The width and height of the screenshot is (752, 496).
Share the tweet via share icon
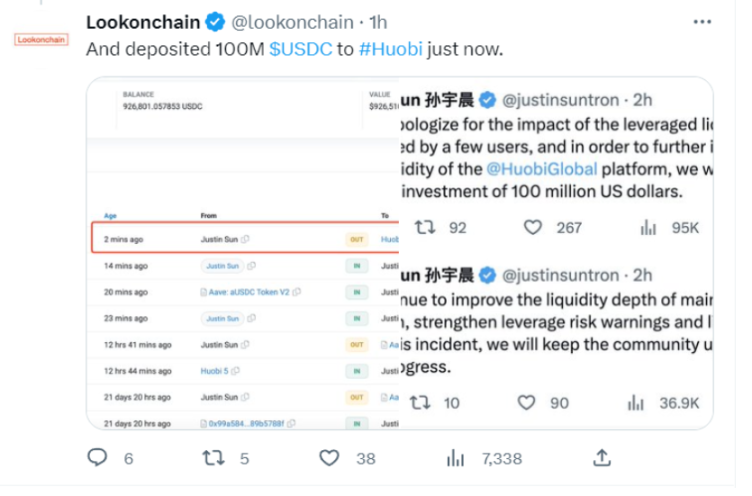(x=601, y=458)
